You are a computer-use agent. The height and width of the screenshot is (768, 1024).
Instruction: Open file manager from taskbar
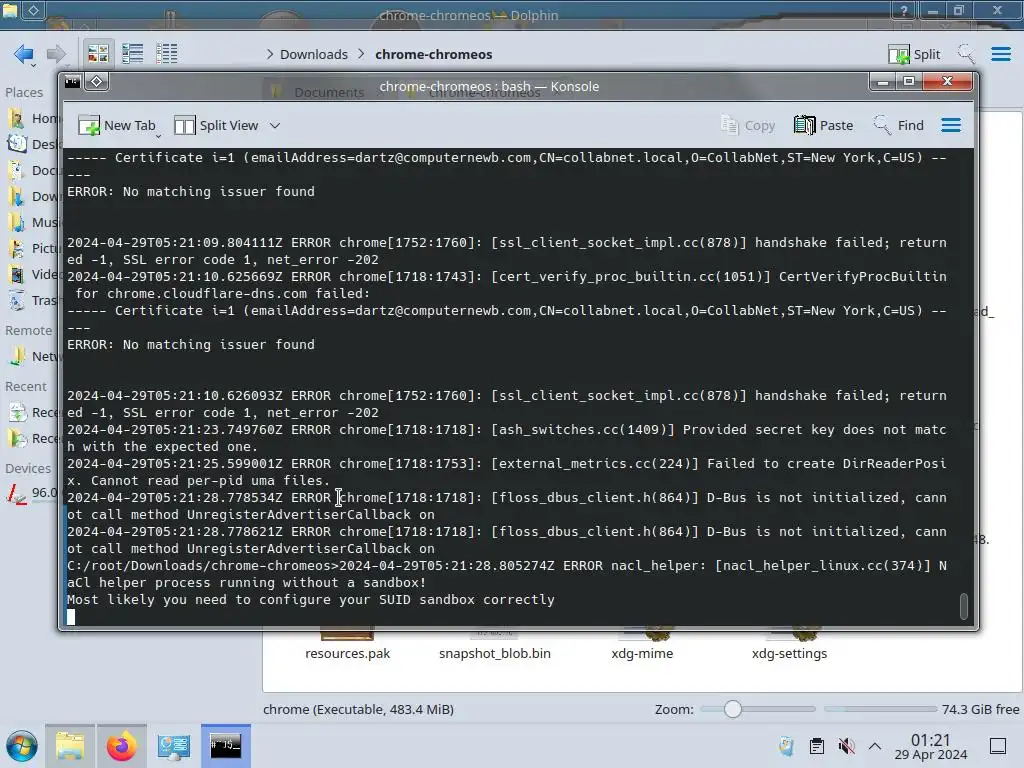click(70, 746)
